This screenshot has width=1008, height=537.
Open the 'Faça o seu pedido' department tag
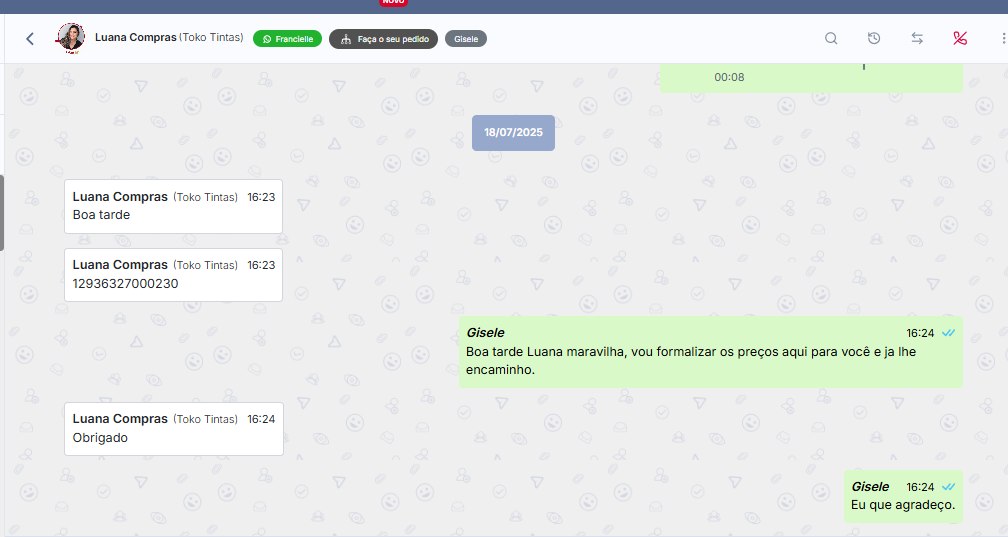point(383,39)
